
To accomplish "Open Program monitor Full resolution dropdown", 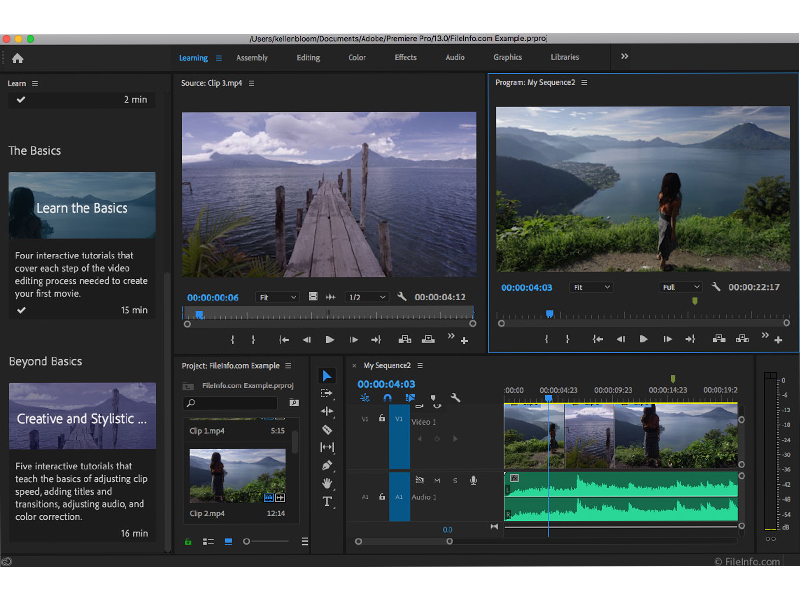I will (x=681, y=287).
